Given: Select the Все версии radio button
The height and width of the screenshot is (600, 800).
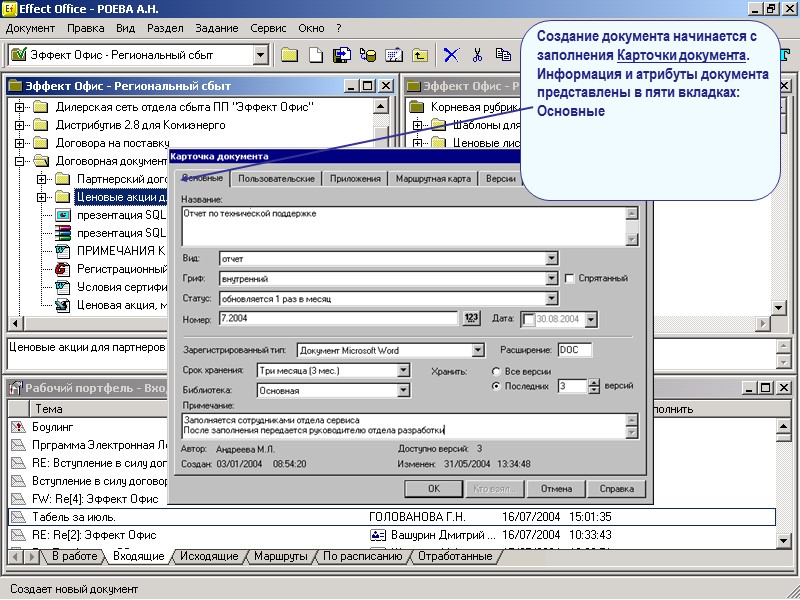Looking at the screenshot, I should point(496,371).
